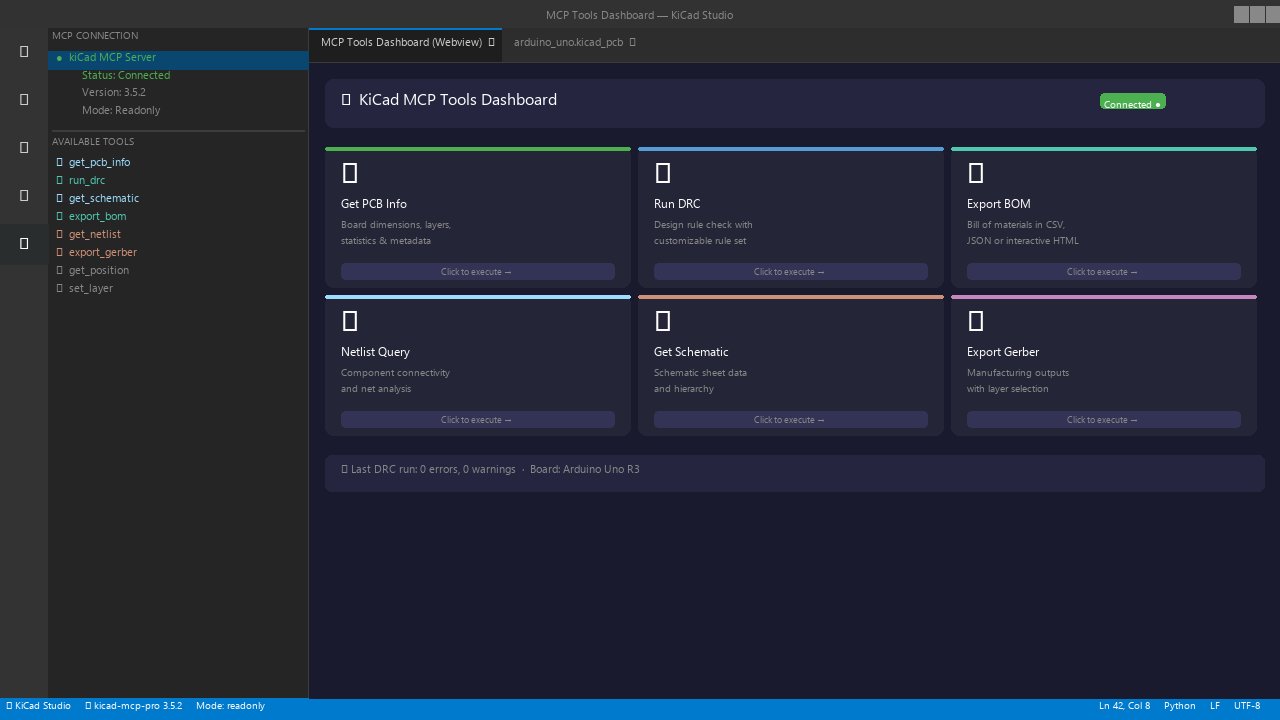This screenshot has width=1280, height=720.
Task: Click the icon before KiCad MCP Tools Dashboard heading
Action: pos(346,100)
